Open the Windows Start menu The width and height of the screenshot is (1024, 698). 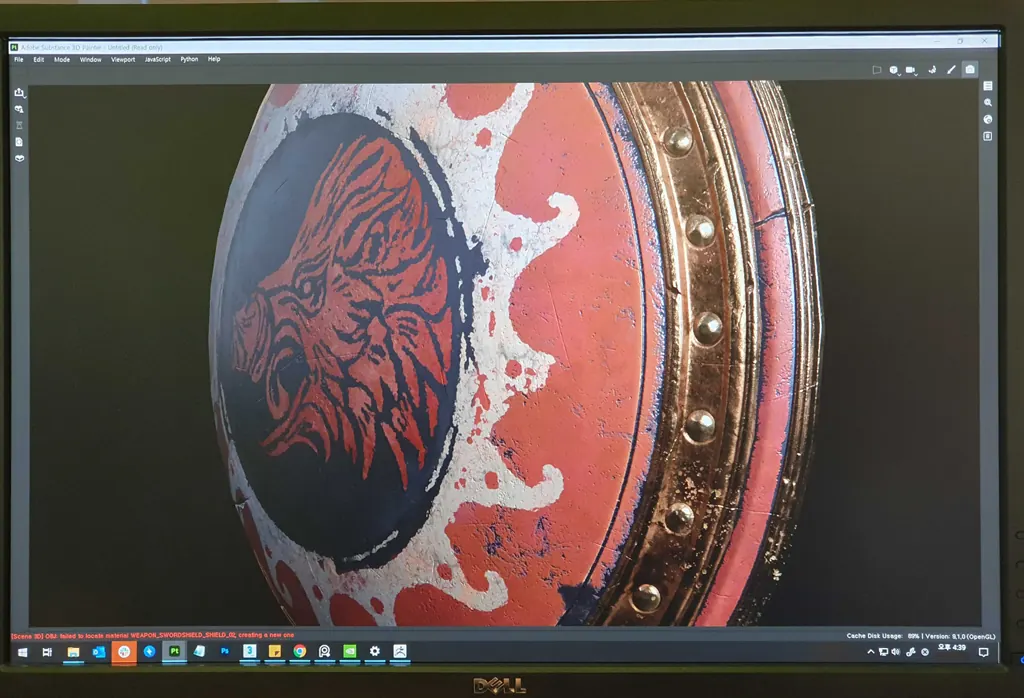(22, 652)
